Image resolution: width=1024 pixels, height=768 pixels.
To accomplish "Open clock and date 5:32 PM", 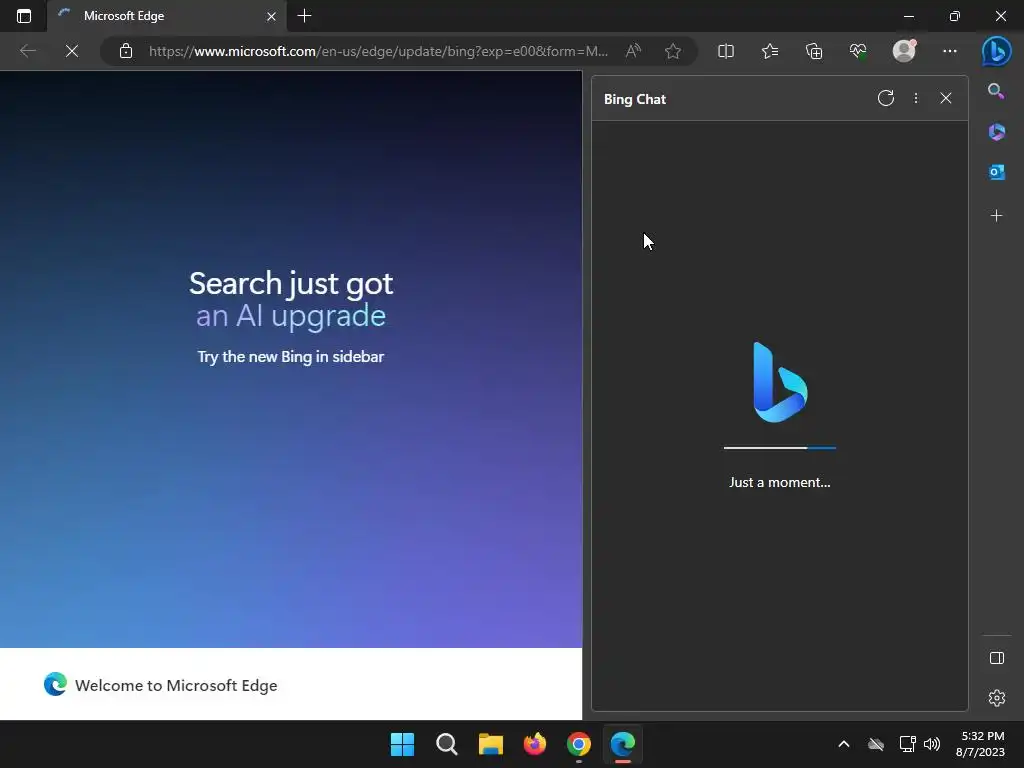I will 980,744.
